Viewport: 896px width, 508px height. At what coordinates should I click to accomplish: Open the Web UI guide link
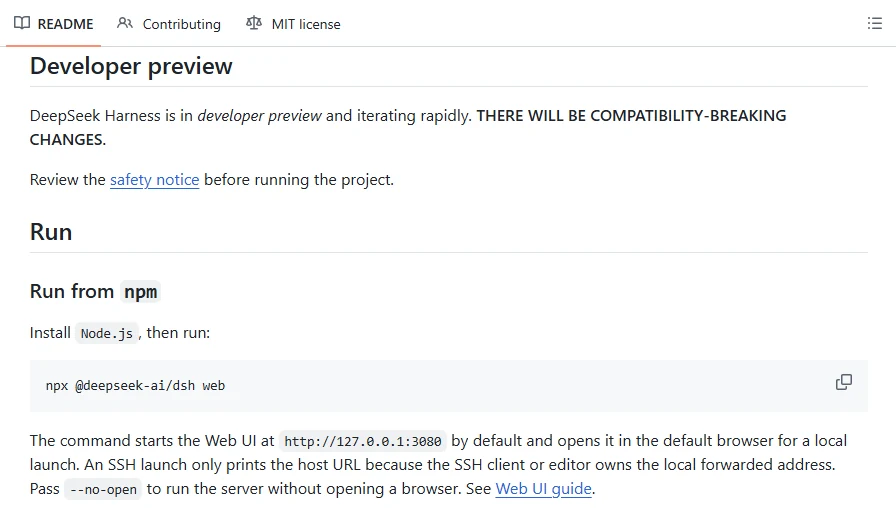point(543,489)
